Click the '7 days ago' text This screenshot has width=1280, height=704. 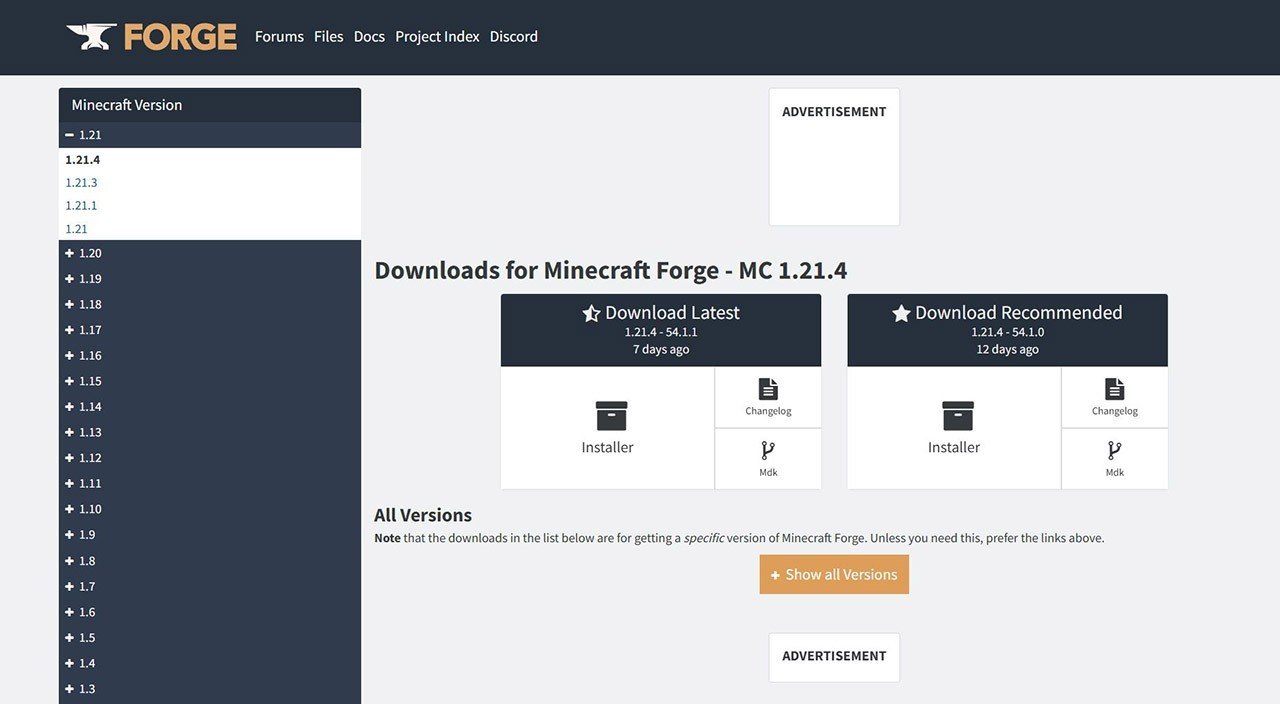[661, 350]
